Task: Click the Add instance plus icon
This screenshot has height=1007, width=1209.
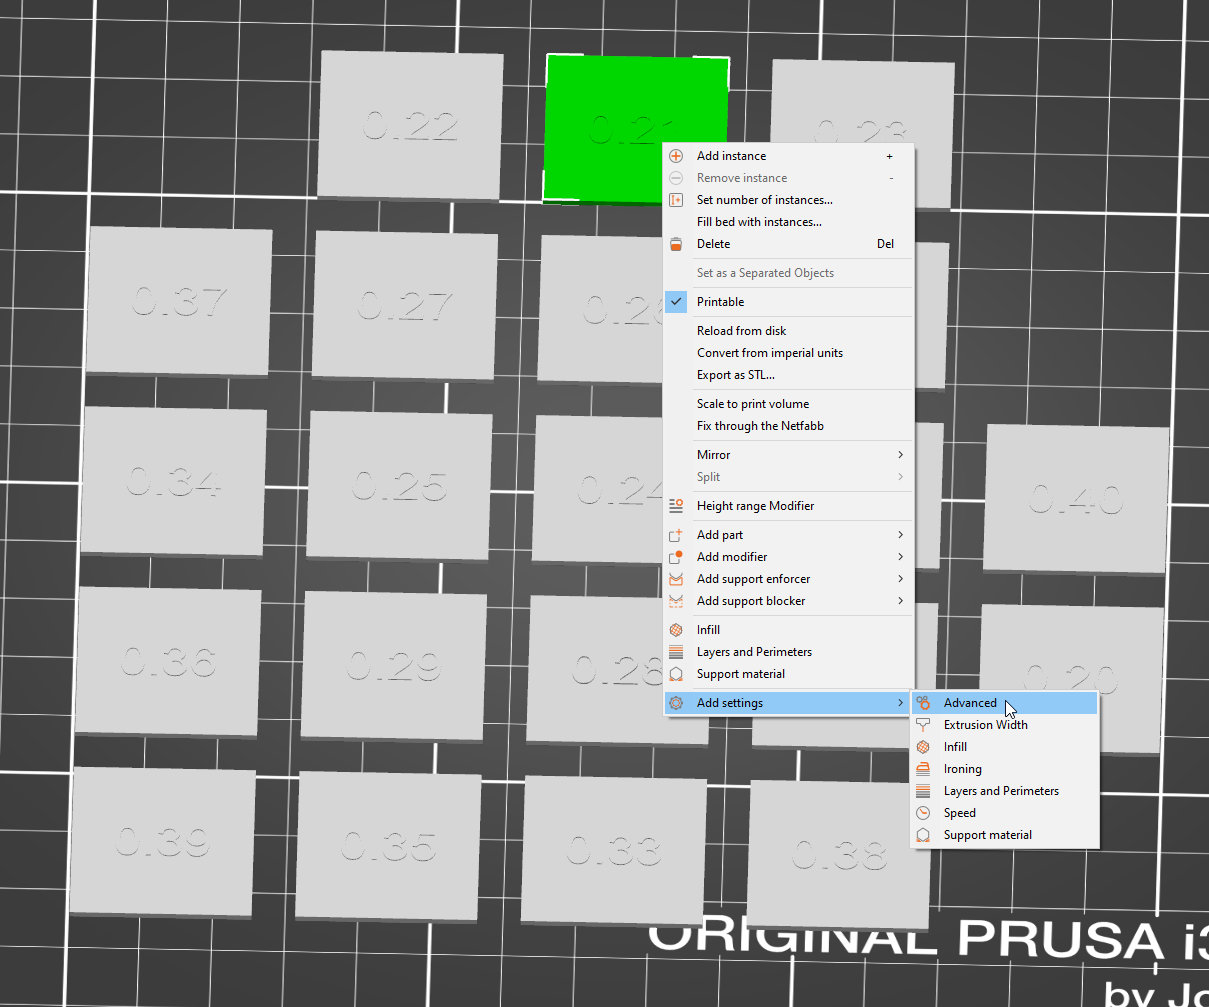Action: point(676,156)
